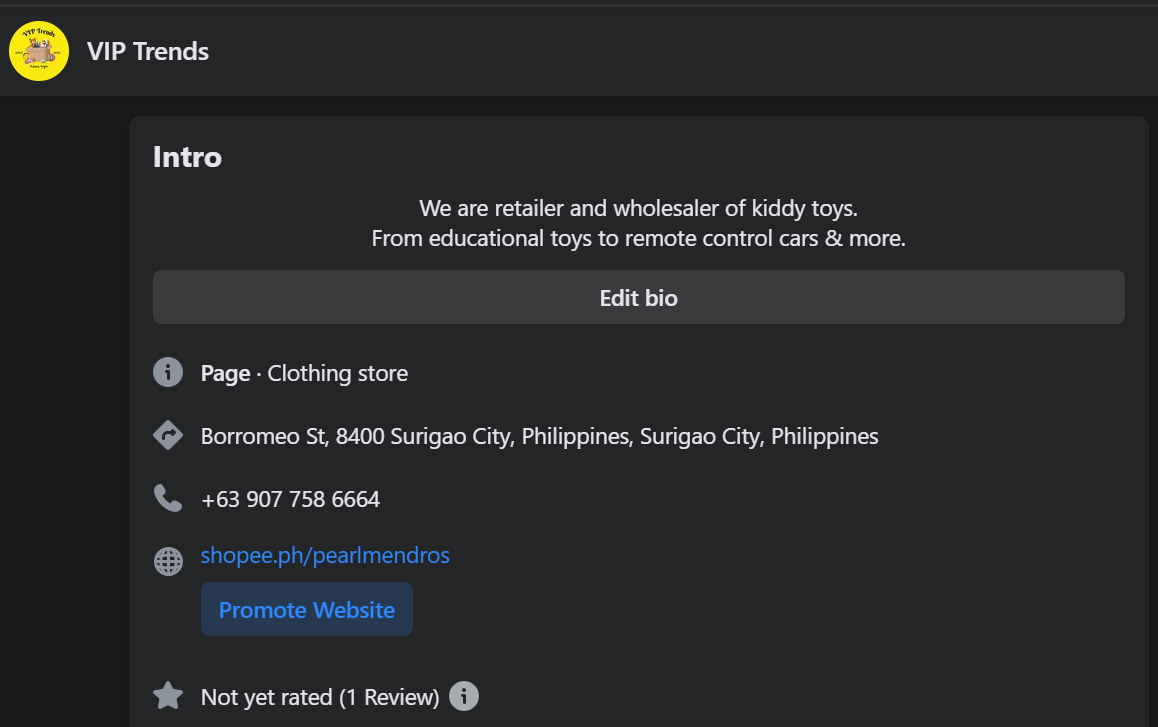Click the directions arrow icon beside address
Viewport: 1158px width, 727px height.
[x=168, y=436]
